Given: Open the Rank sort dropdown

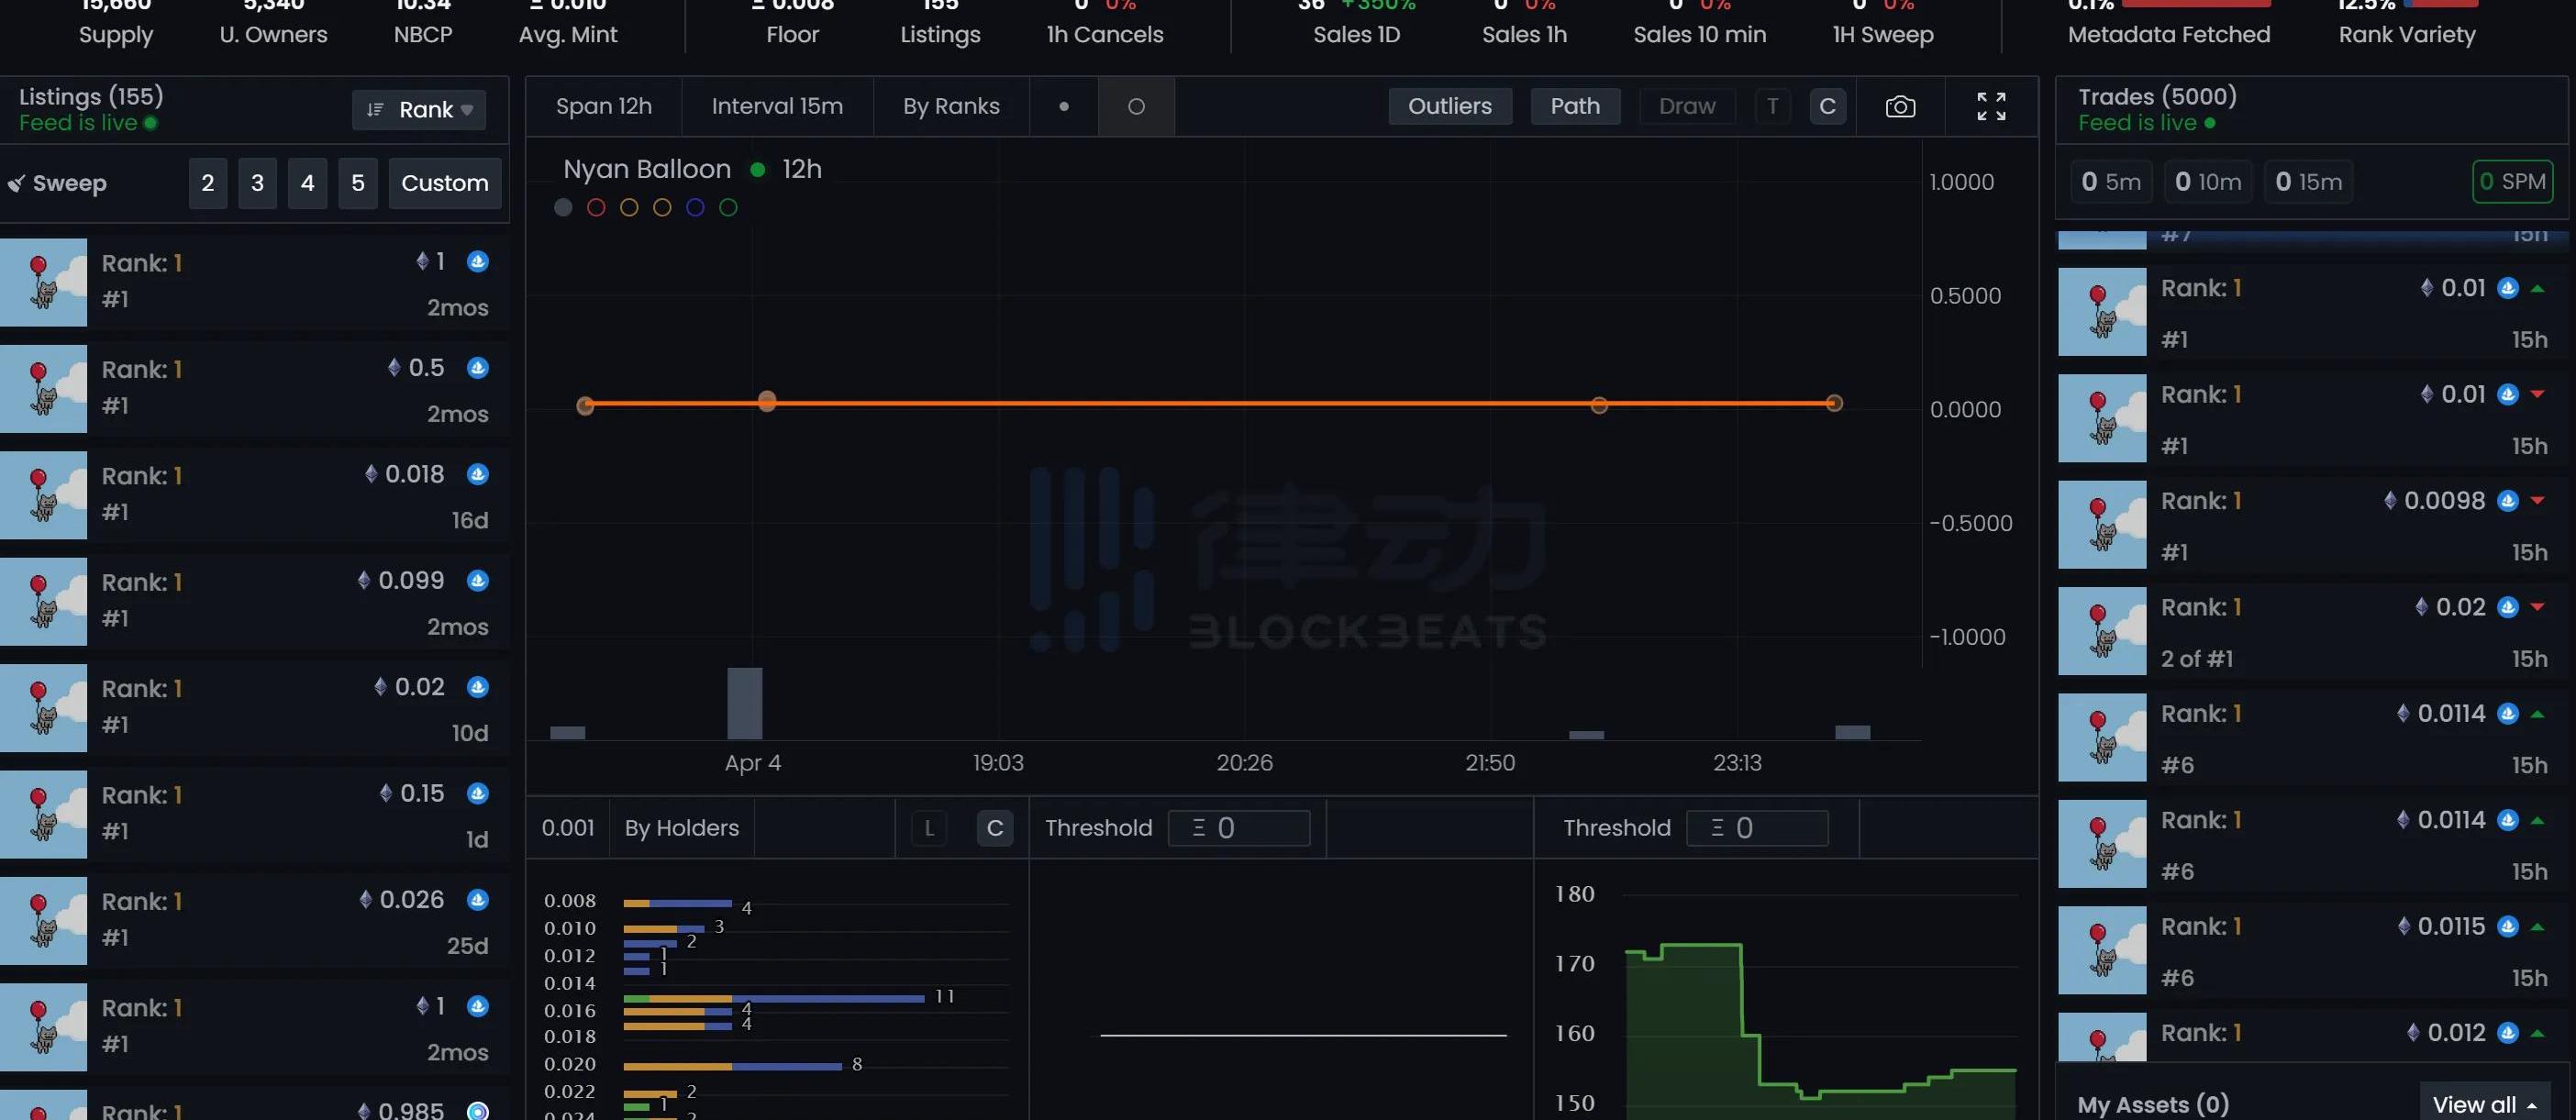Looking at the screenshot, I should pos(419,110).
